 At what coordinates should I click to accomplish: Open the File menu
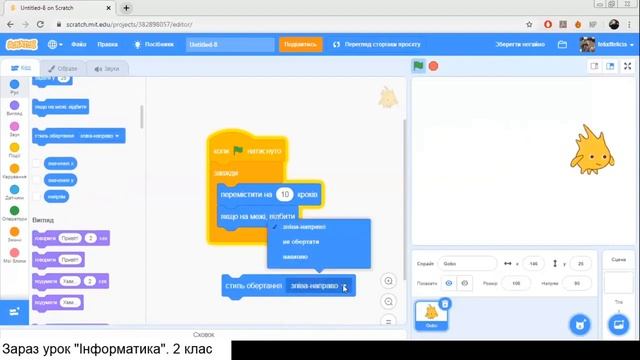79,44
